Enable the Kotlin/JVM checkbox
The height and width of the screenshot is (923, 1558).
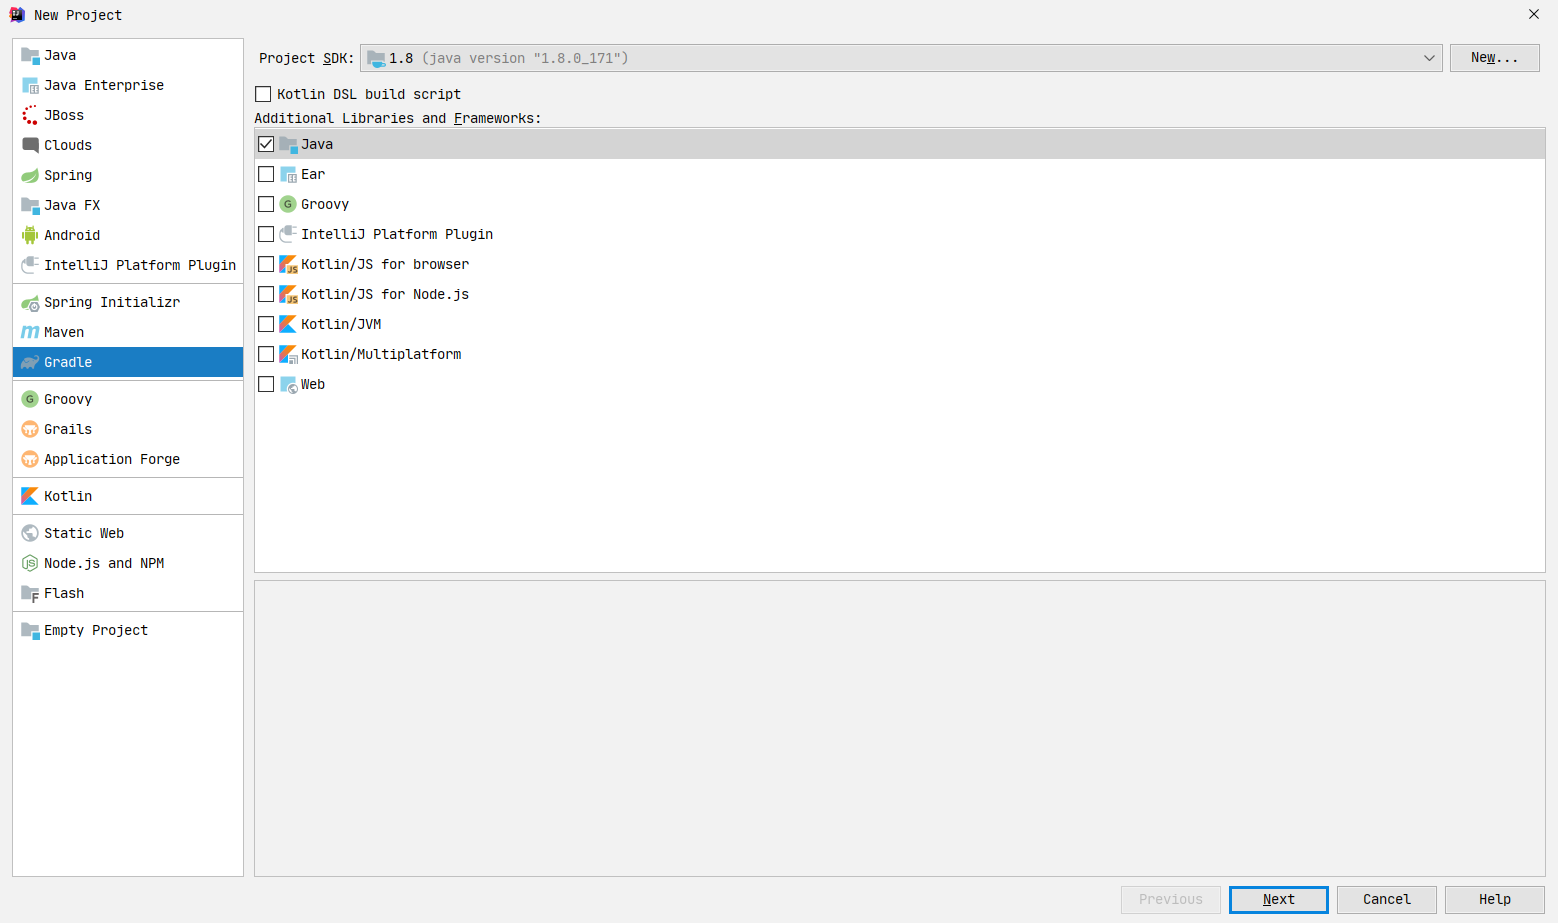click(x=266, y=324)
